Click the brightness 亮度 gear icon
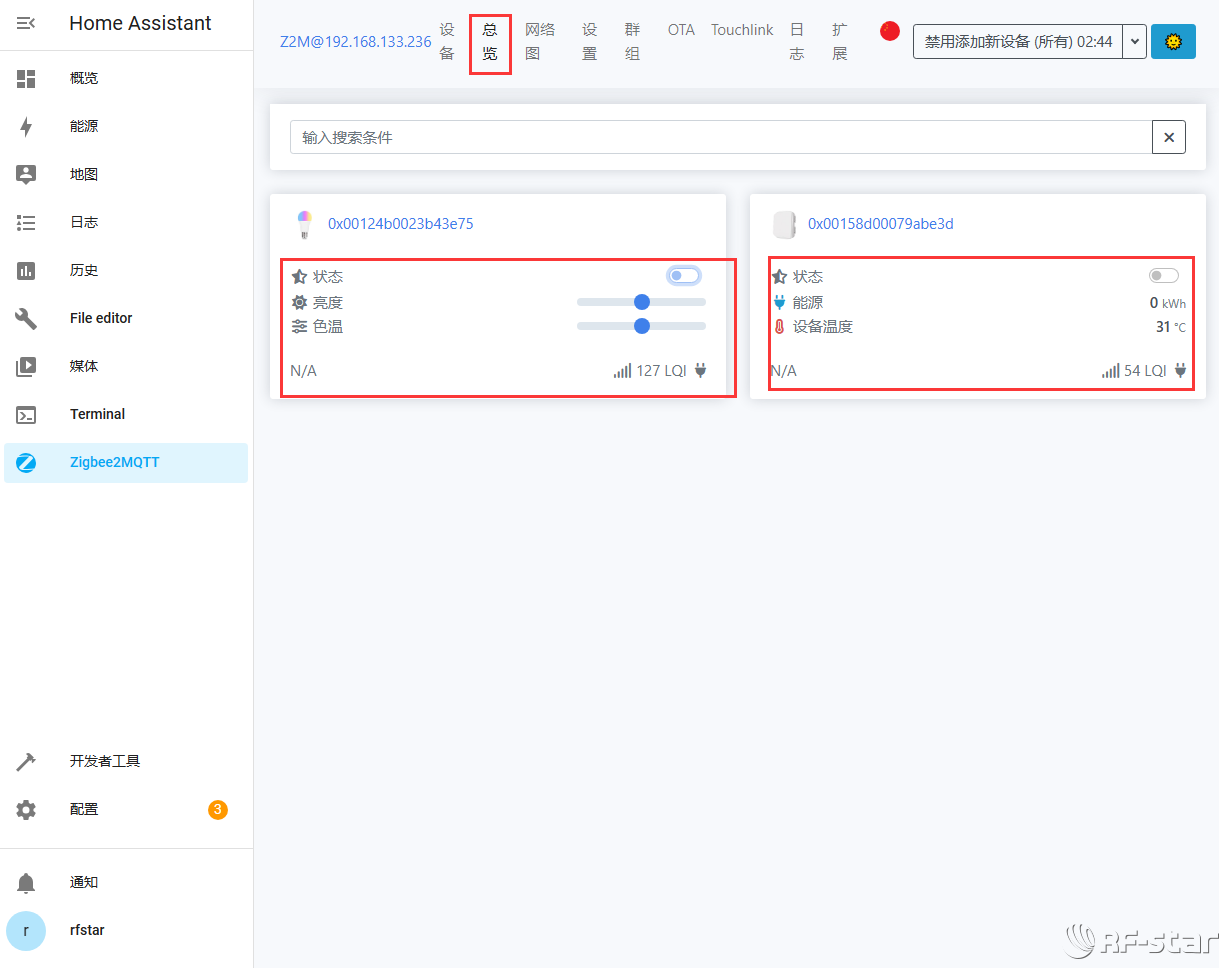 pos(299,303)
